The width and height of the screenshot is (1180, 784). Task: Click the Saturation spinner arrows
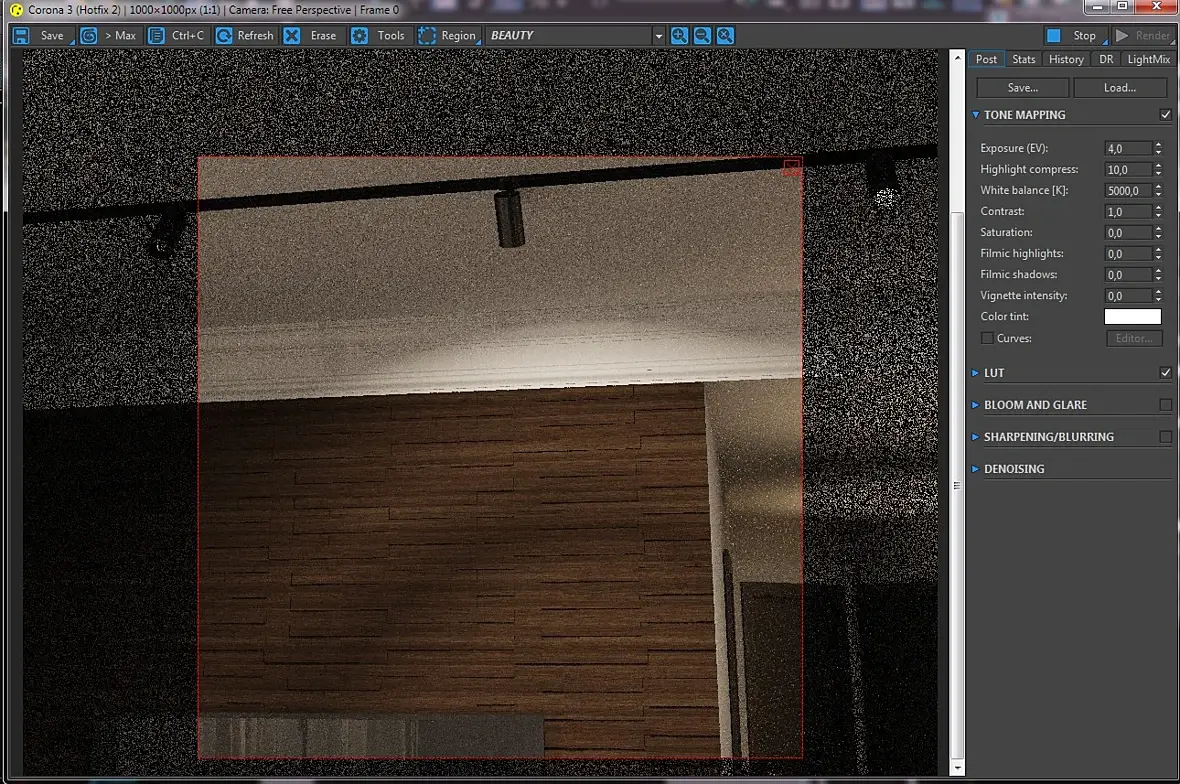[x=1158, y=233]
